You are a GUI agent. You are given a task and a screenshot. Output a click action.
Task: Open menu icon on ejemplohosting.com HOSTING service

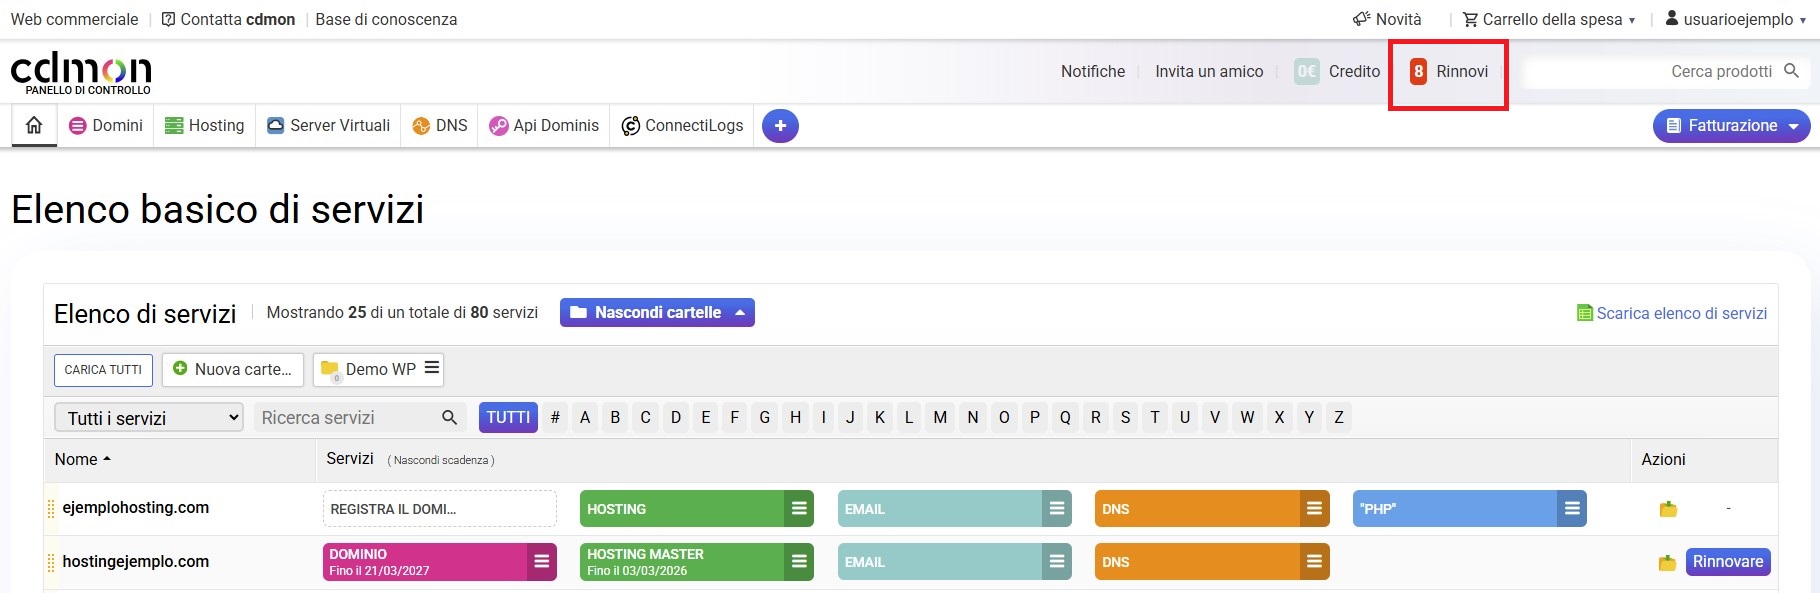[x=799, y=509]
